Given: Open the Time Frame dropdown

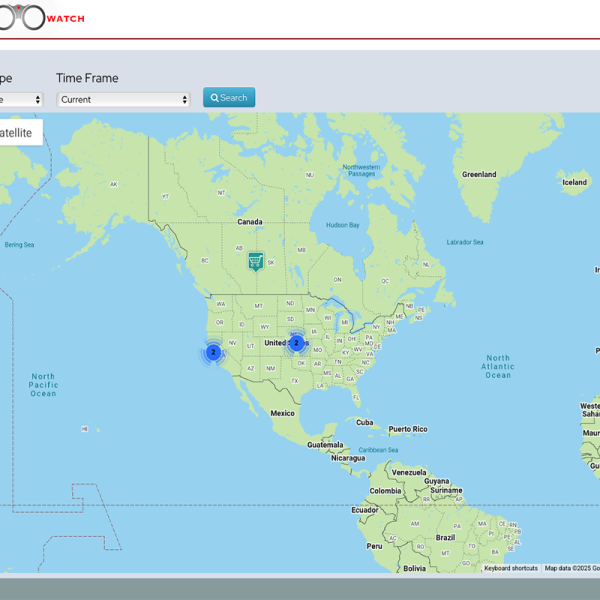Looking at the screenshot, I should tap(123, 100).
